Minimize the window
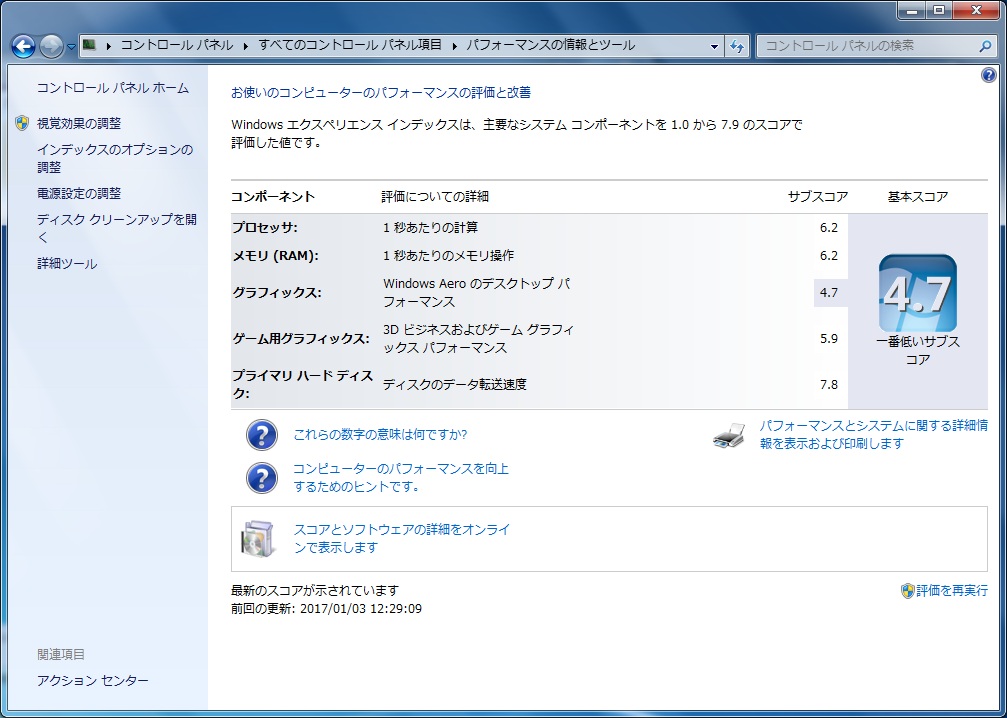Viewport: 1007px width, 718px height. (x=913, y=11)
